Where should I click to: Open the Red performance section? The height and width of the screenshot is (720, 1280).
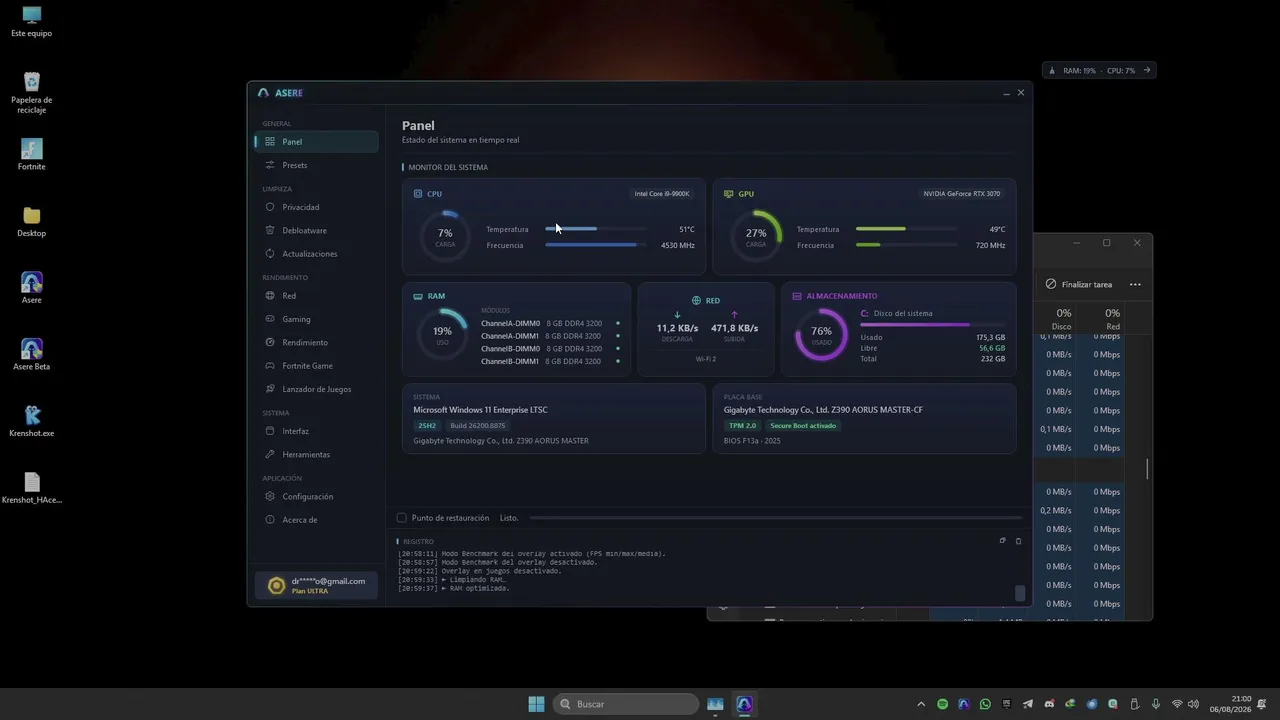(316, 296)
